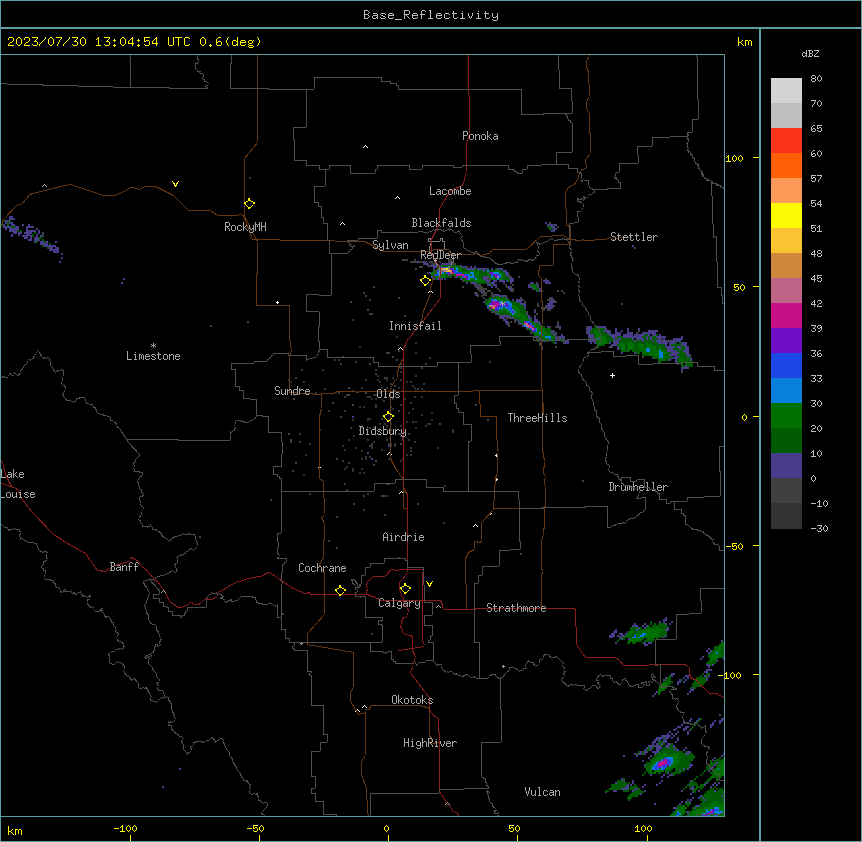
Task: Click the white plus marker west of Drumheller region
Action: tap(612, 375)
